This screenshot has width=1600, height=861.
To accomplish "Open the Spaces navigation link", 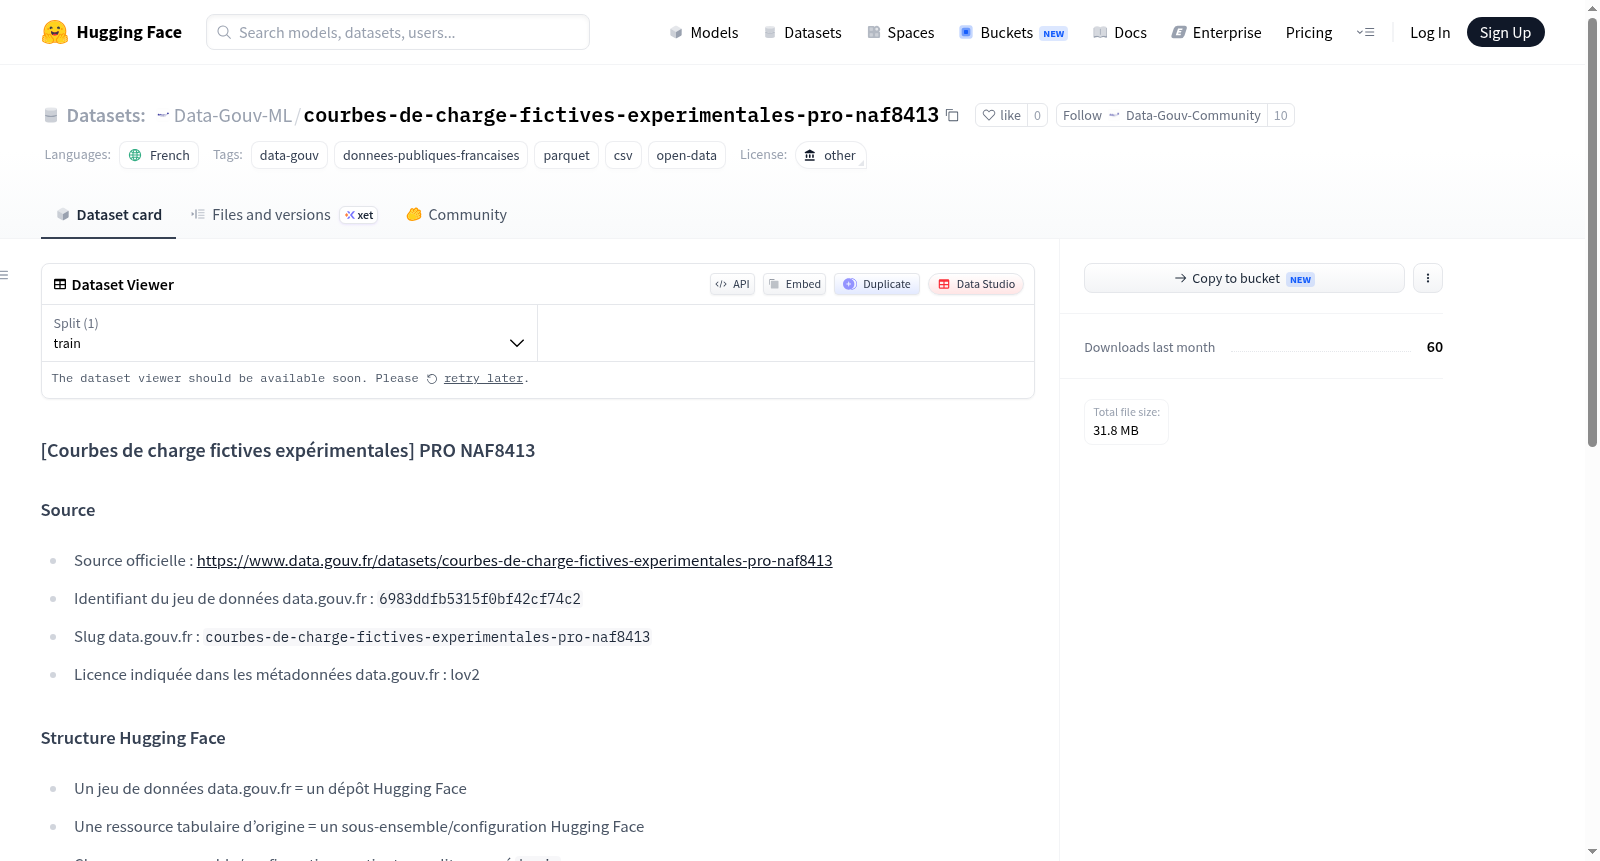I will (900, 33).
